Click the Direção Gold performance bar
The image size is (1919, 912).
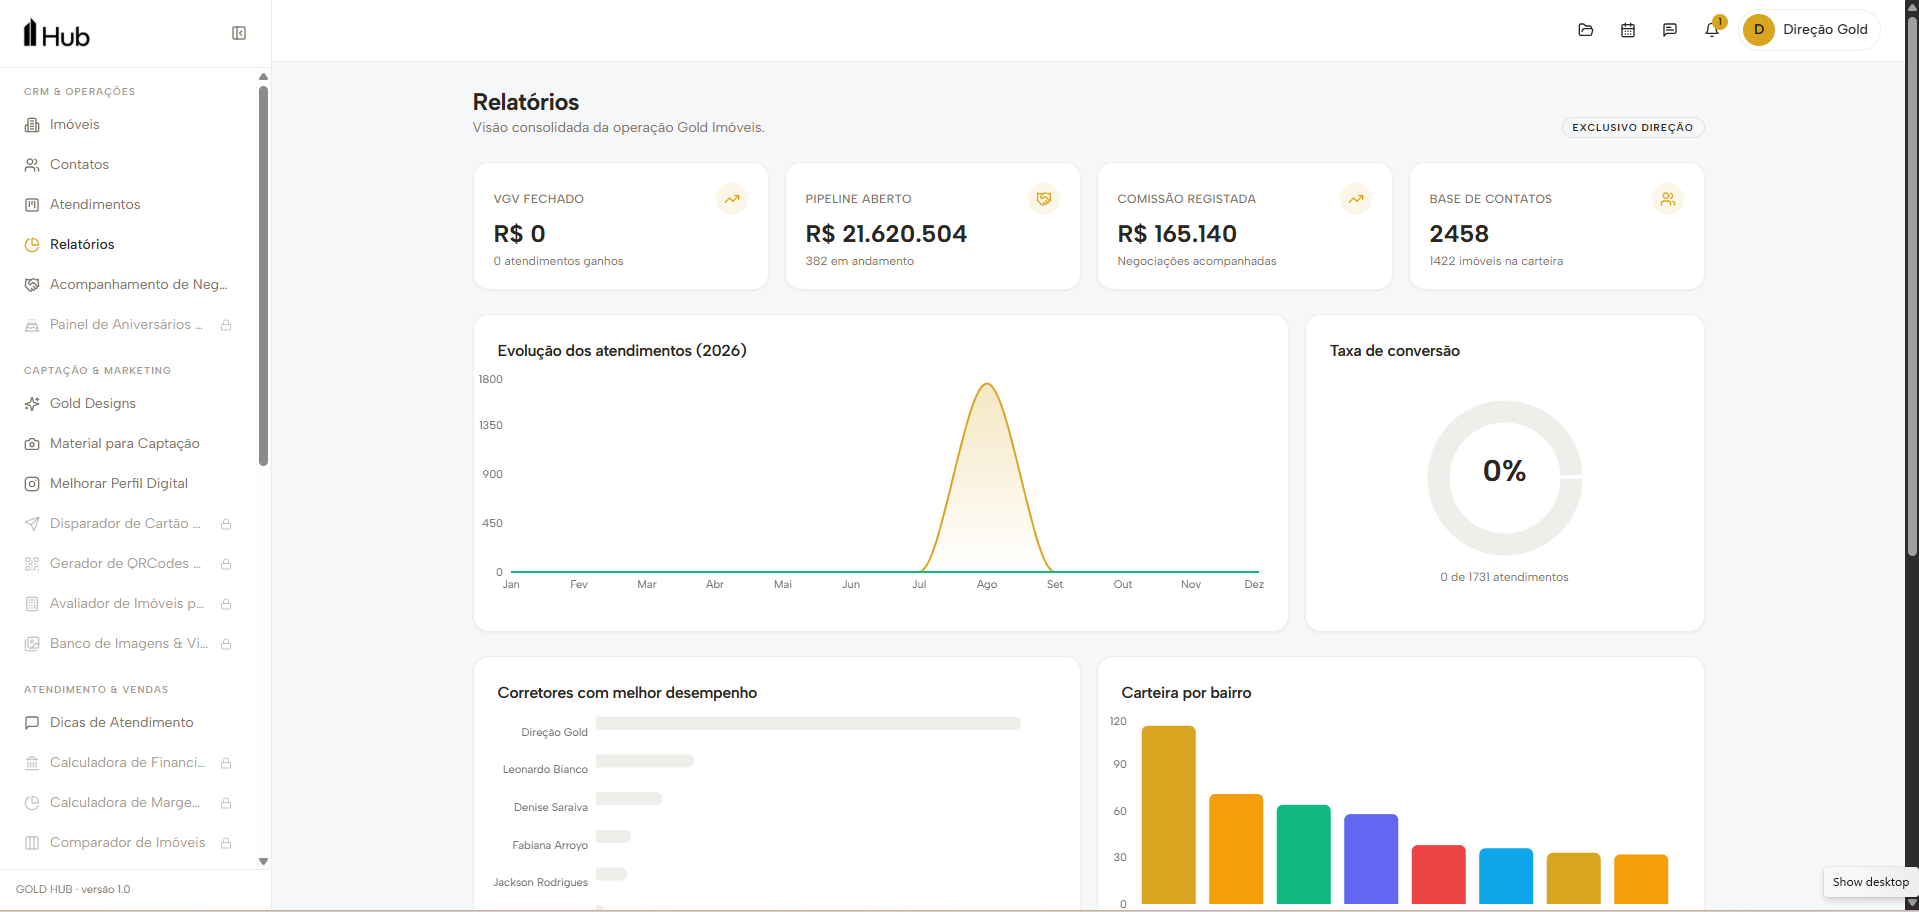808,723
